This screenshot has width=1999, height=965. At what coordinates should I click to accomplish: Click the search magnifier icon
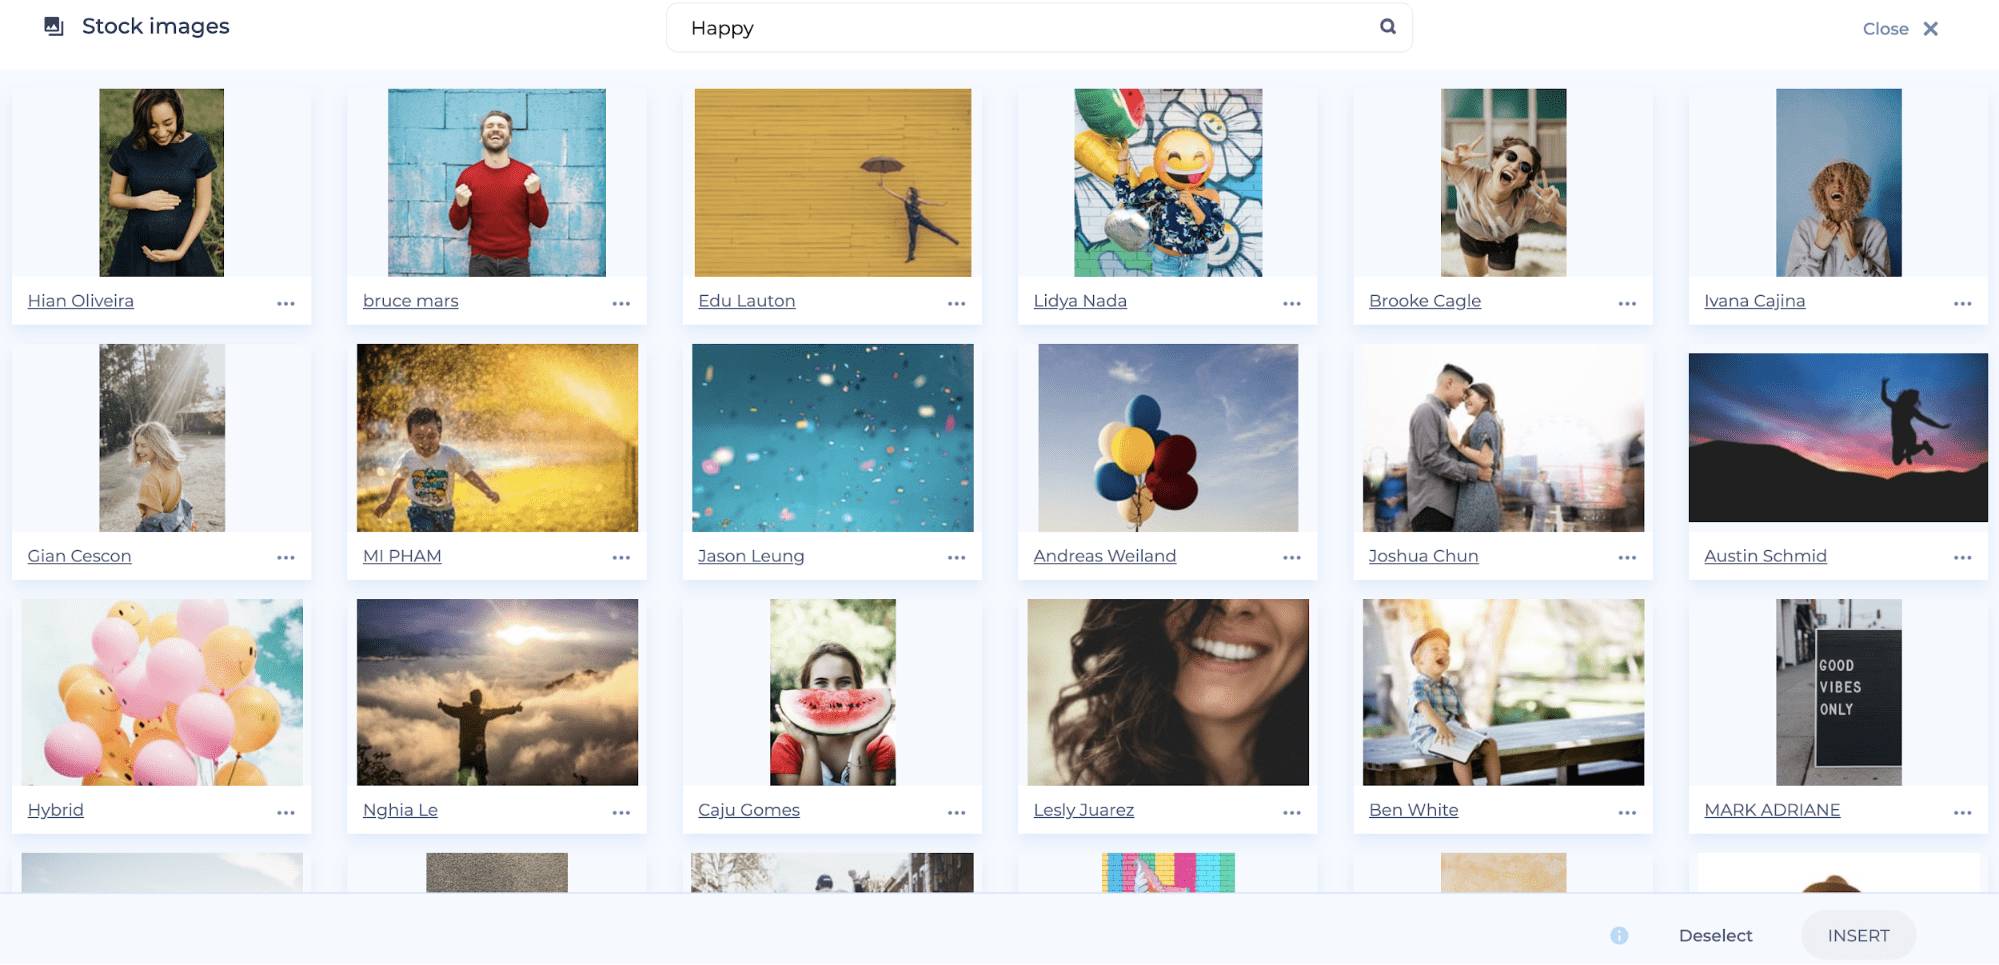click(x=1386, y=26)
